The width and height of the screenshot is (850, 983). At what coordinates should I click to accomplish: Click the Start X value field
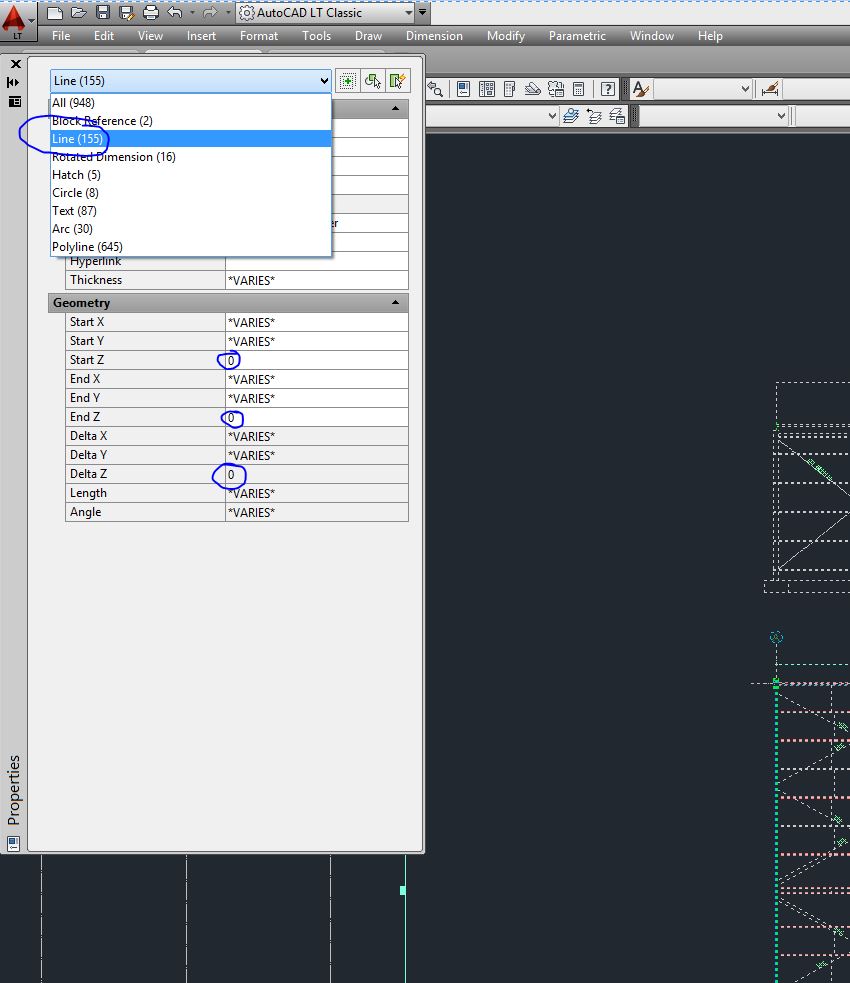[x=317, y=322]
